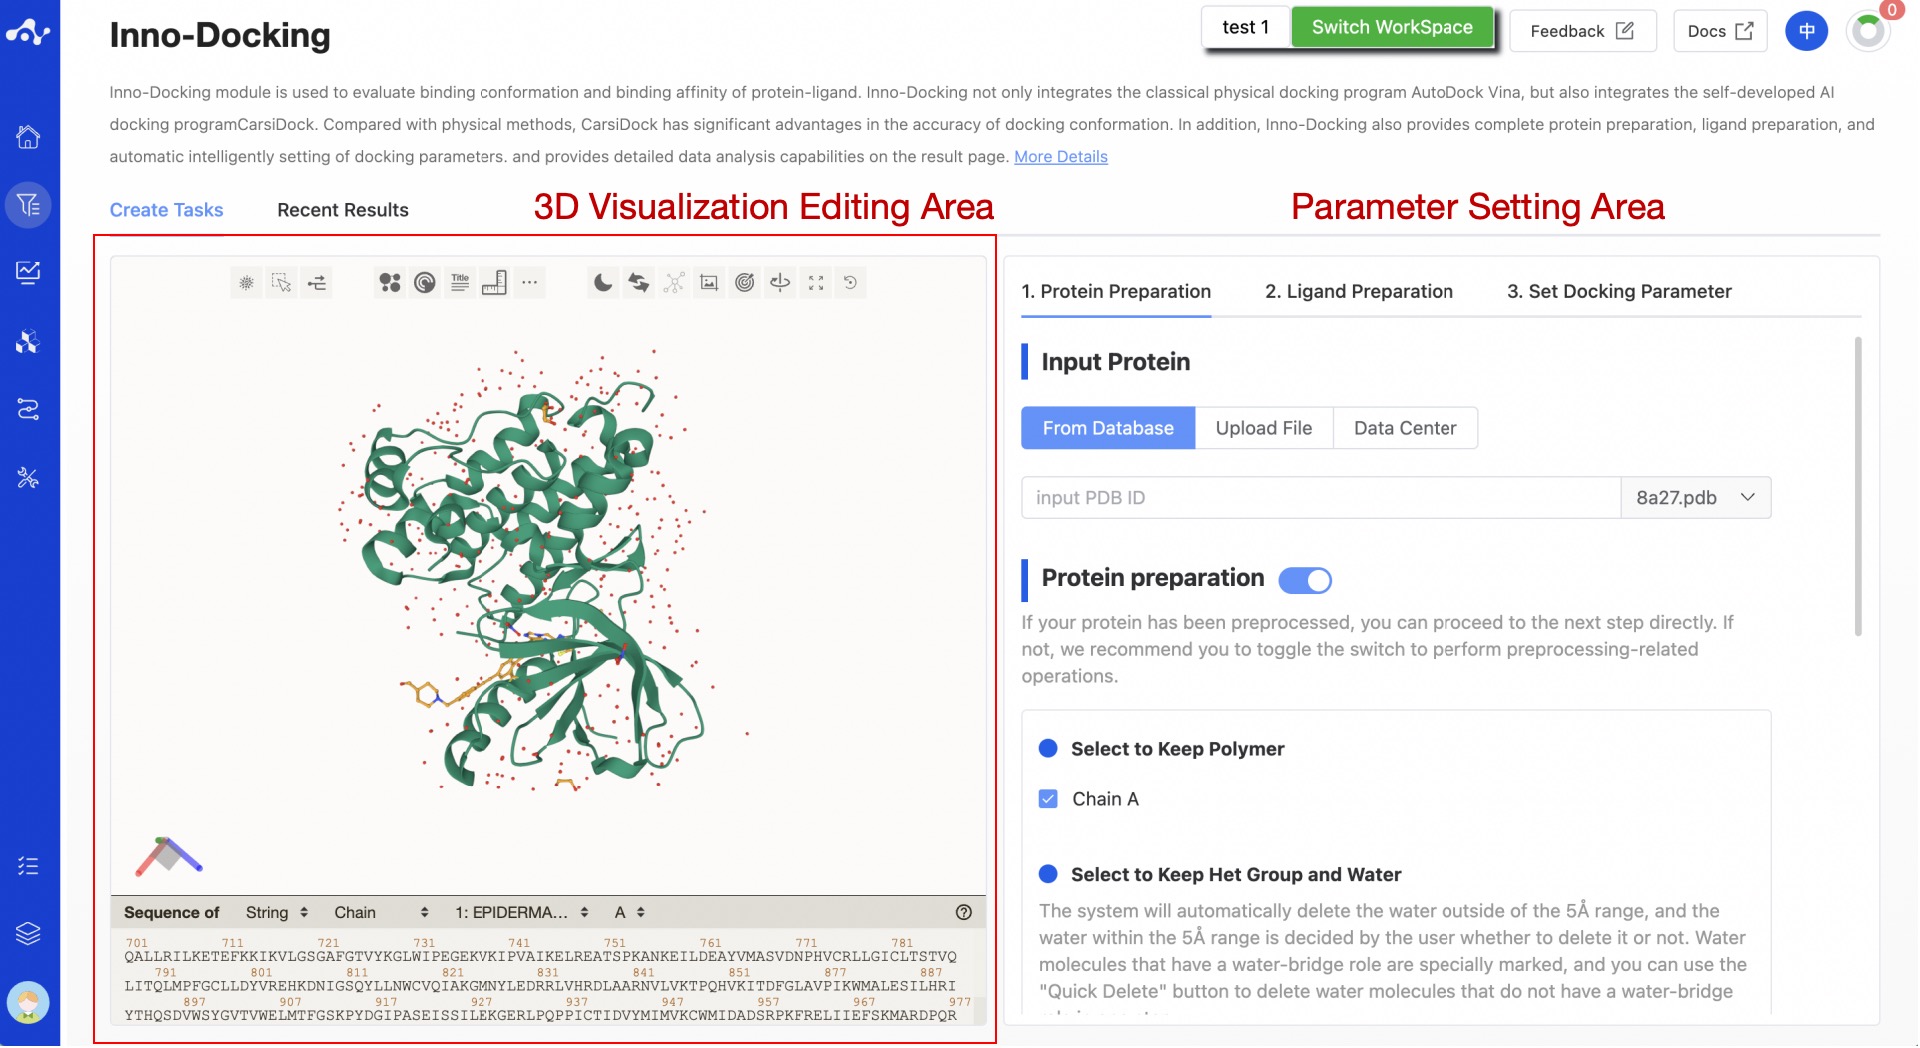Screen dimensions: 1920x1048
Task: Click the parameter panel vertical scrollbar
Action: click(1858, 486)
